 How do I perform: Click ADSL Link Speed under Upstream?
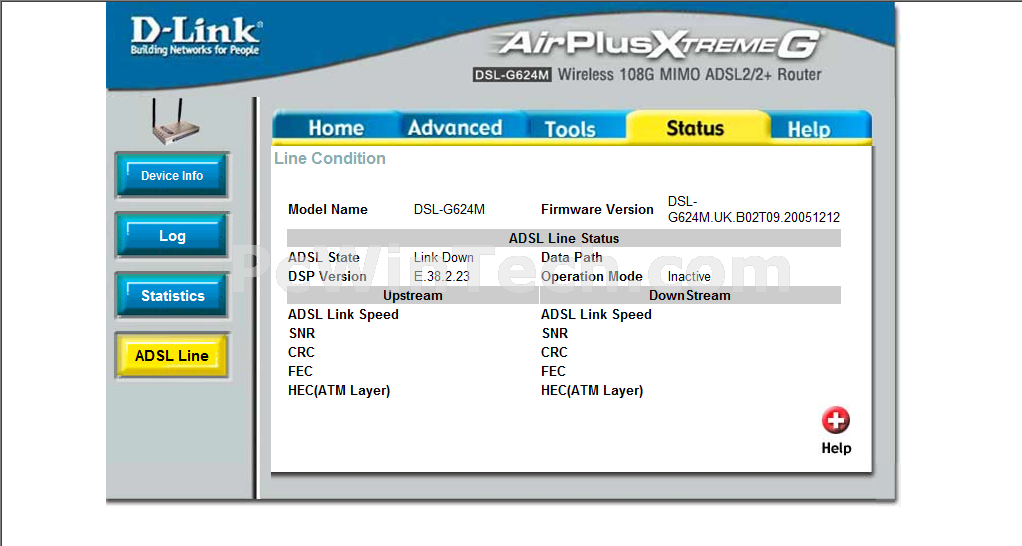pyautogui.click(x=343, y=314)
